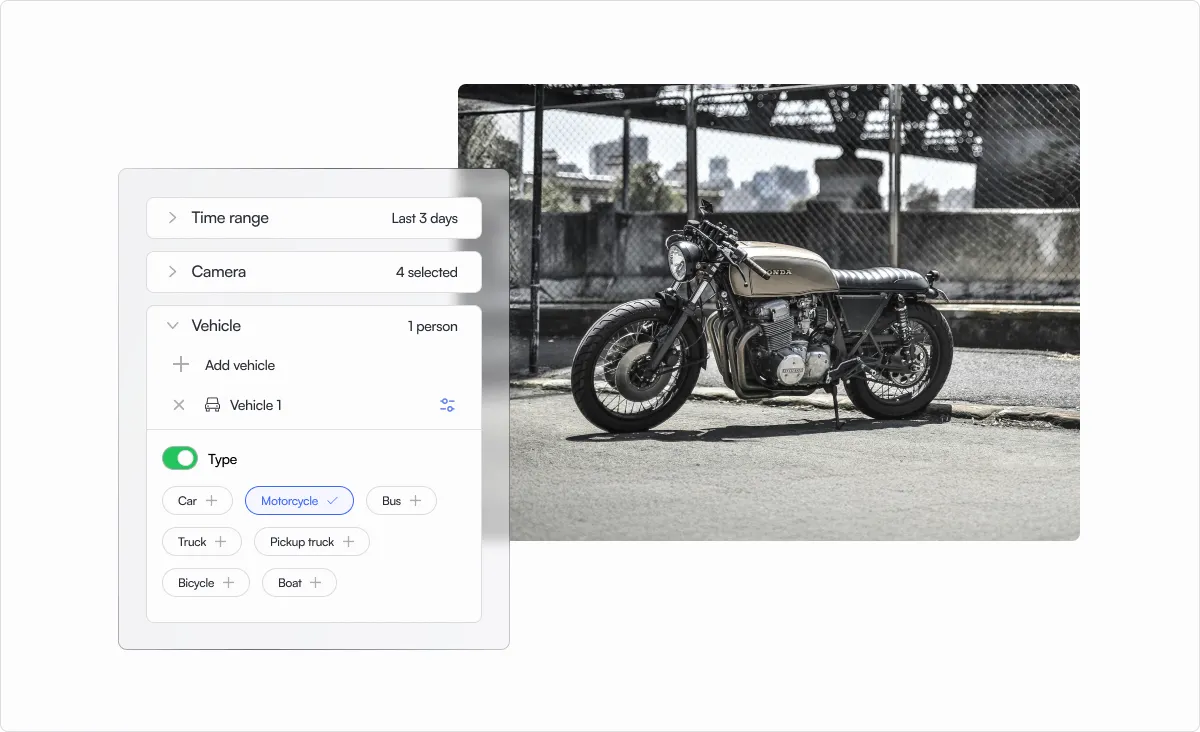Click the '4 selected' camera value
Viewport: 1200px width, 732px height.
(426, 272)
